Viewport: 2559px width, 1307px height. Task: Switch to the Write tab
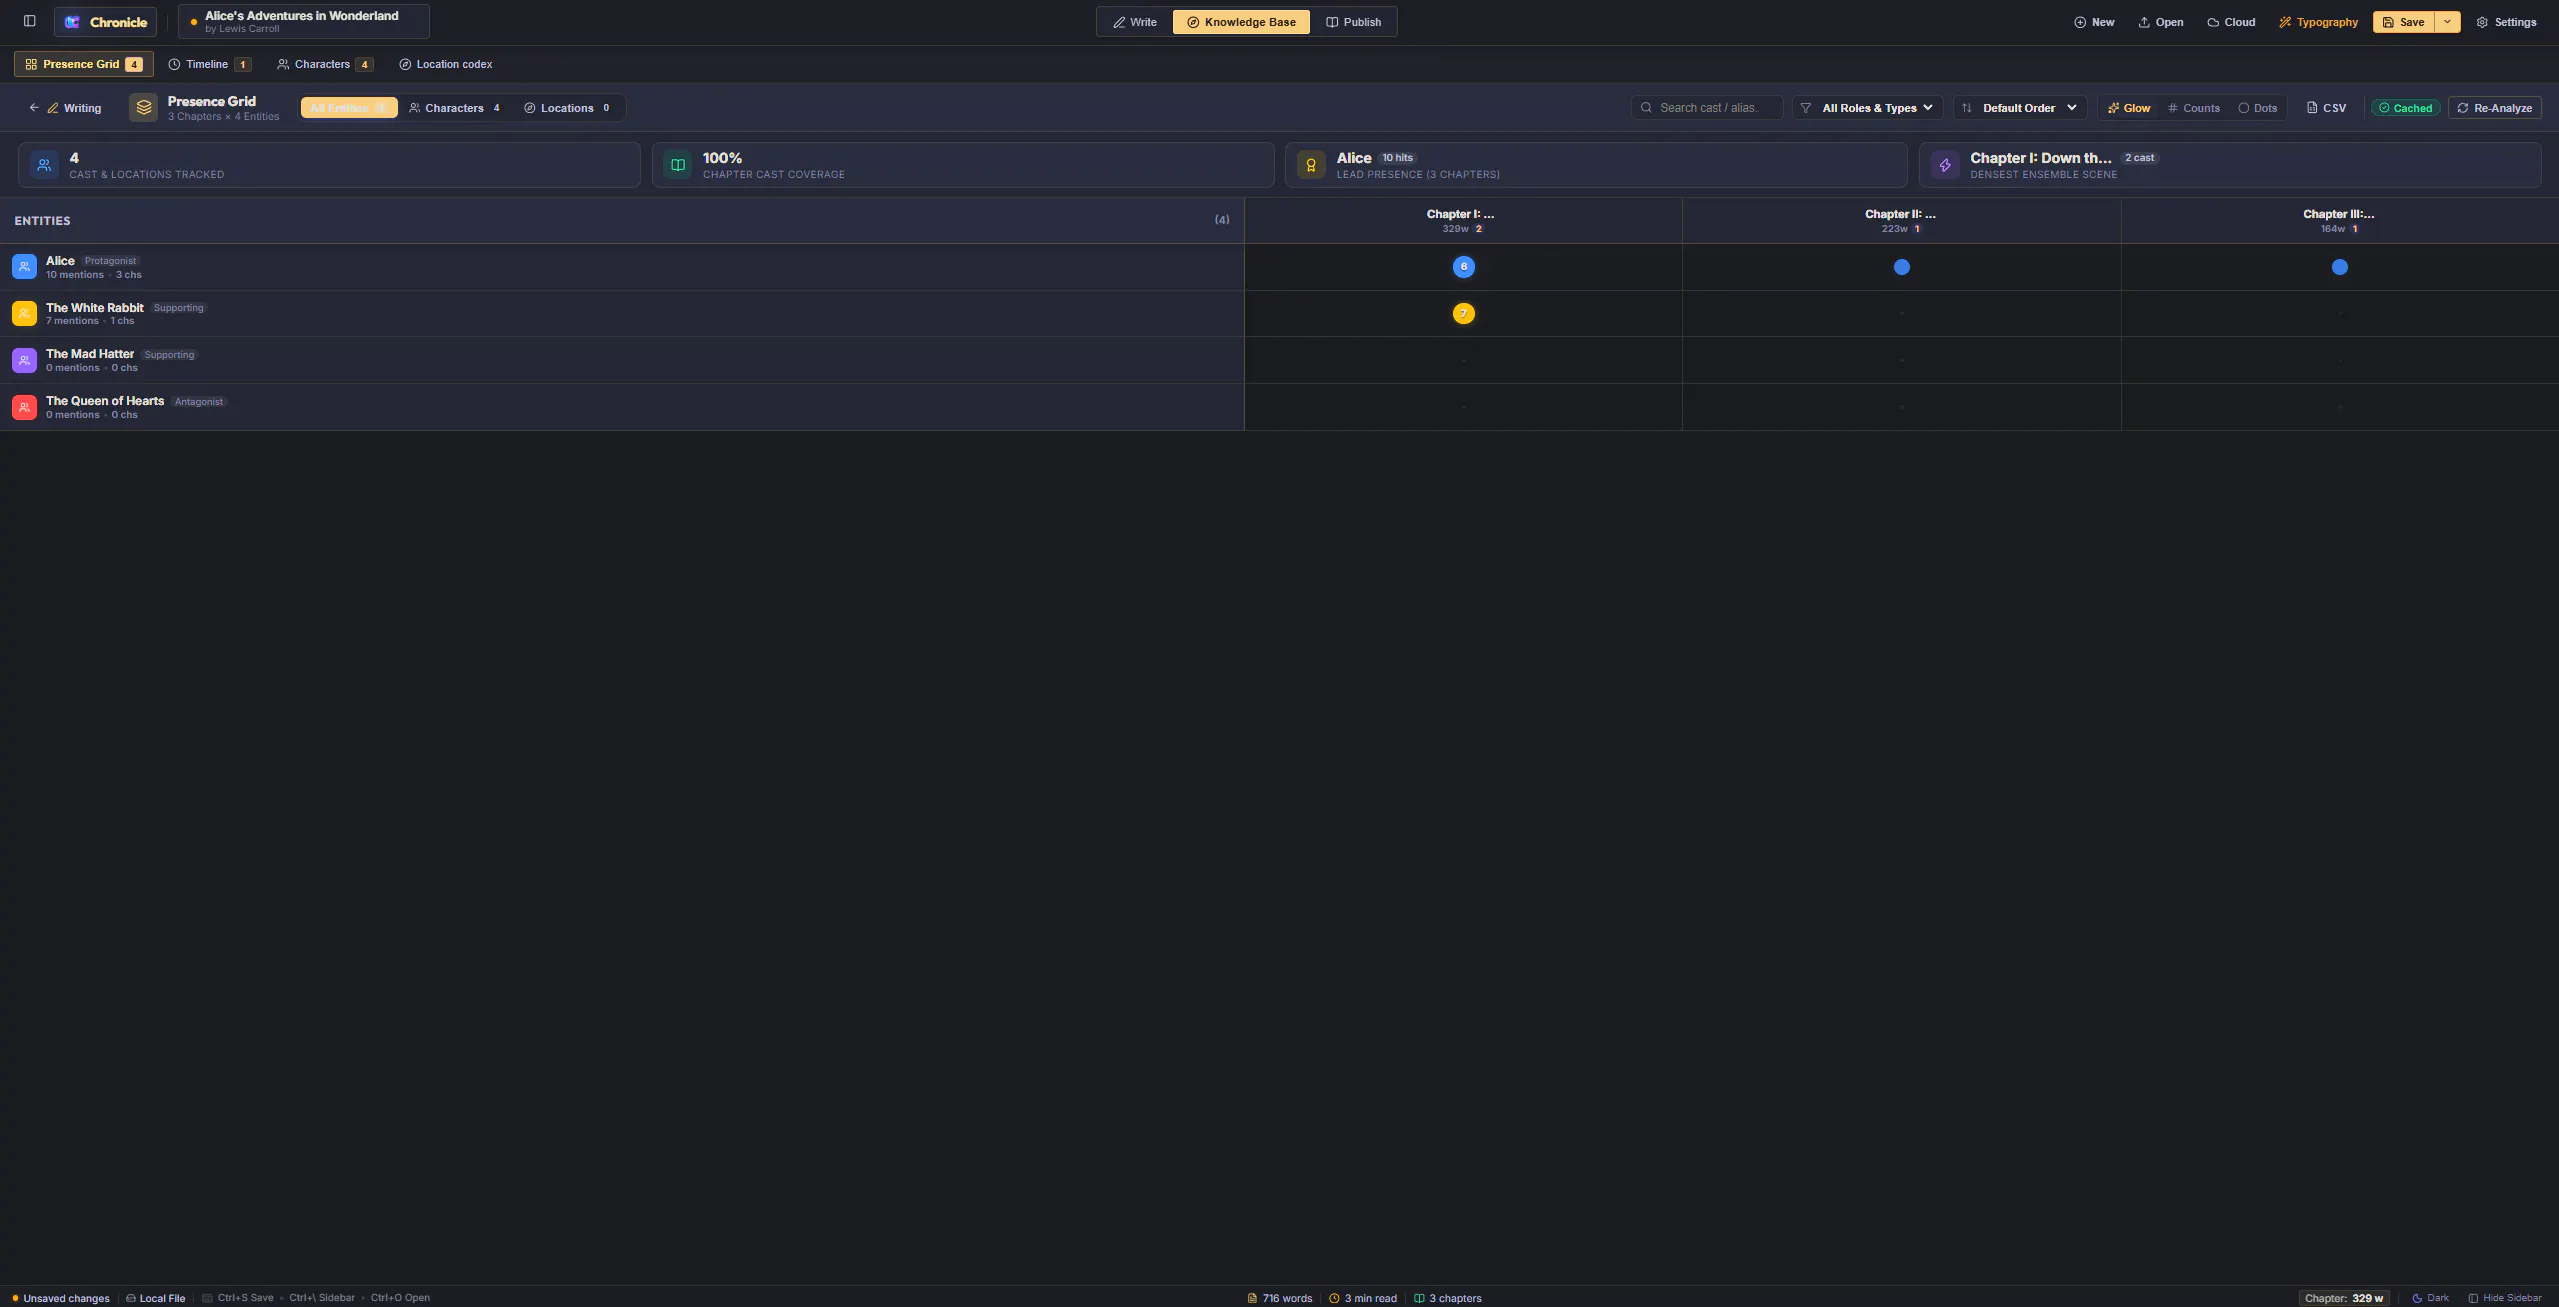tap(1135, 22)
